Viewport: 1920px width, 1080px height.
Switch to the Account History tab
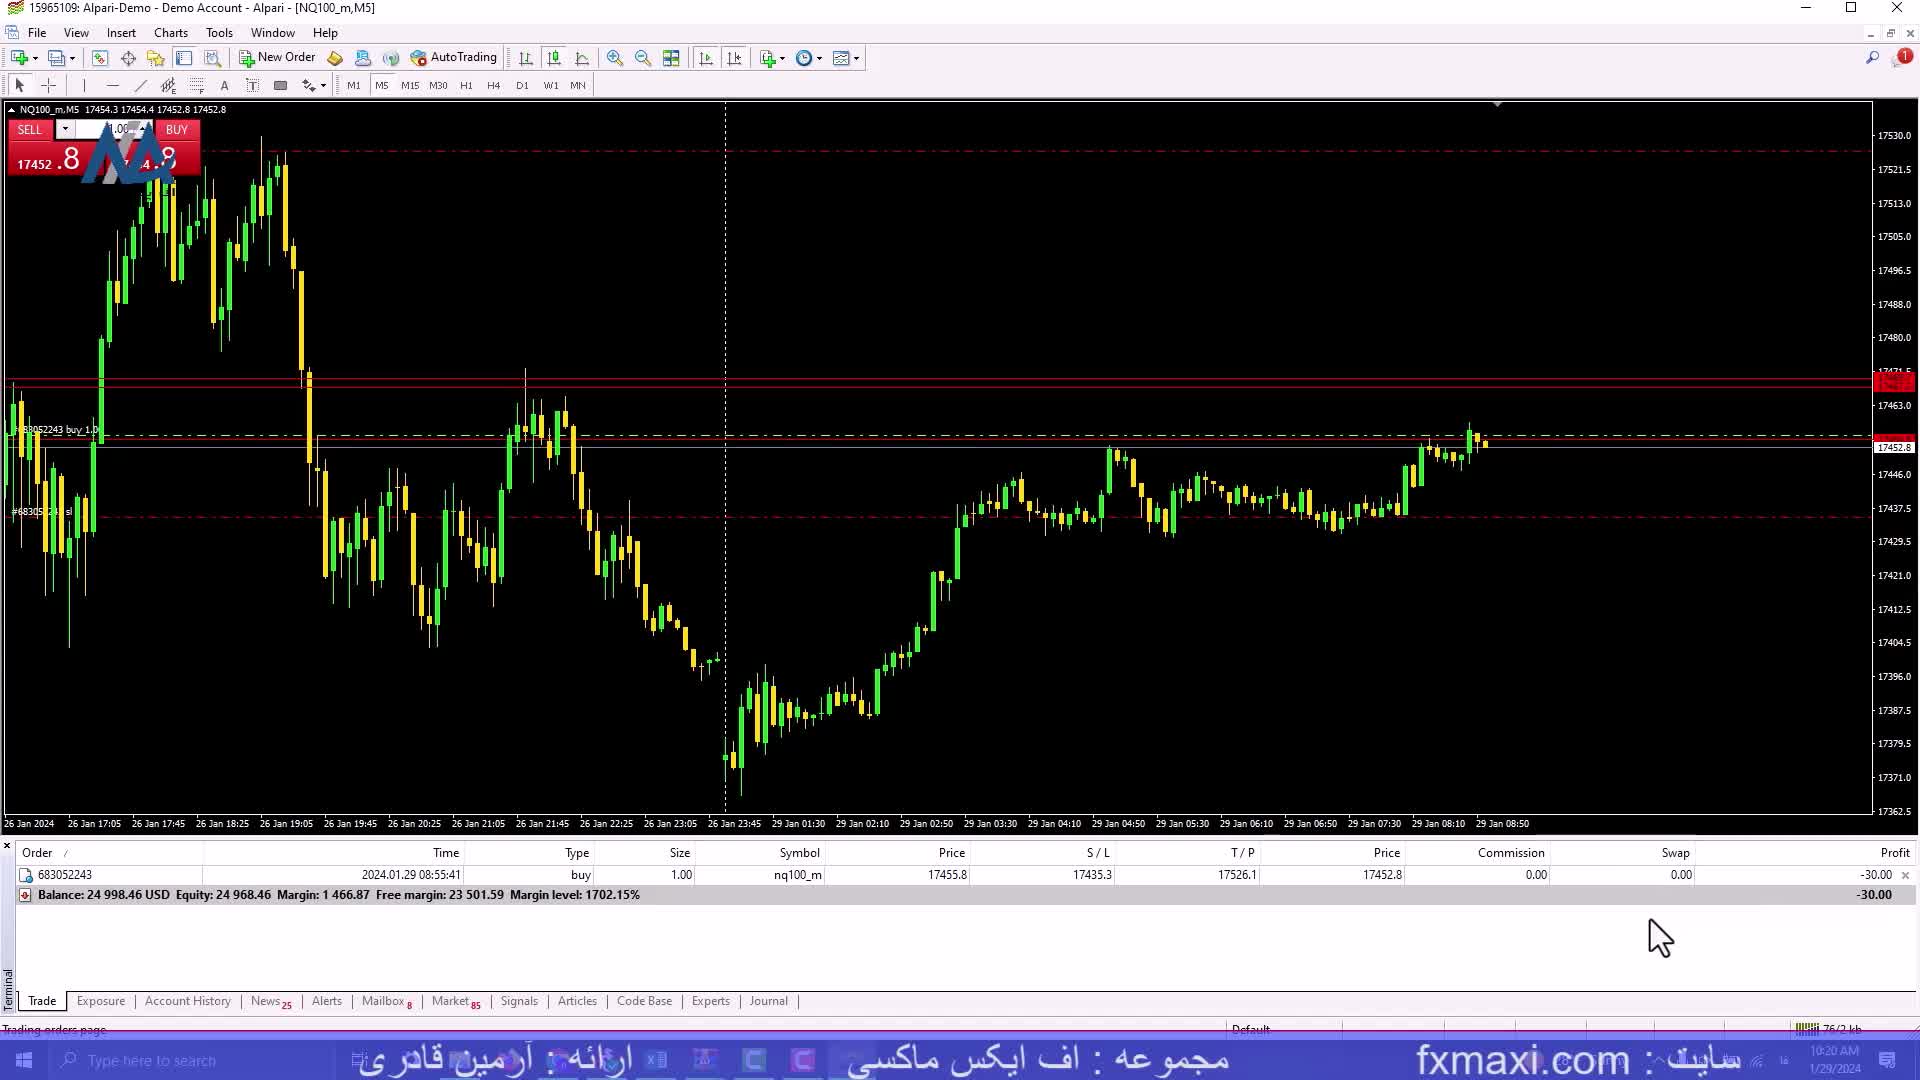tap(187, 1001)
